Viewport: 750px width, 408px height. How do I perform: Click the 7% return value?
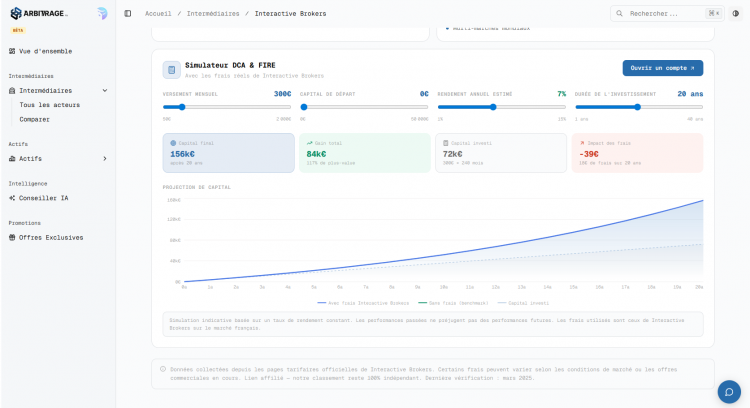pos(562,94)
